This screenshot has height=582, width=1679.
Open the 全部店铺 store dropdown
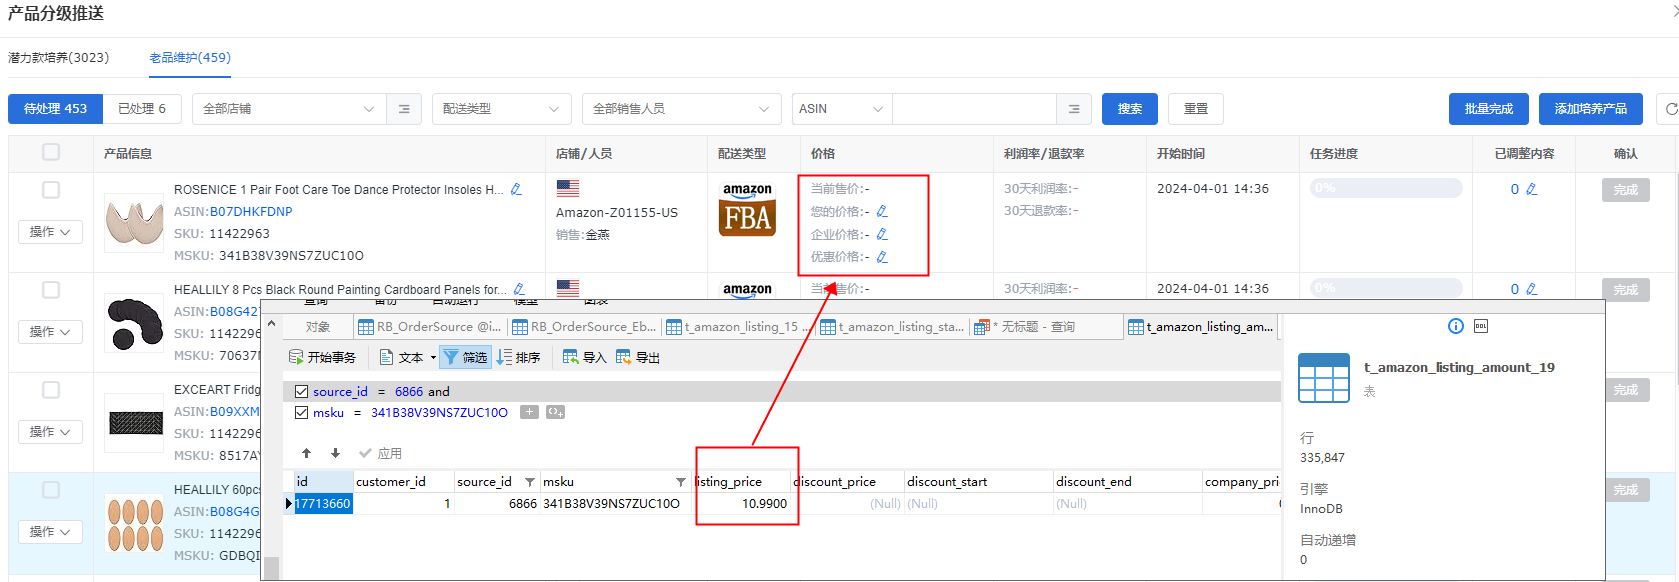[289, 109]
